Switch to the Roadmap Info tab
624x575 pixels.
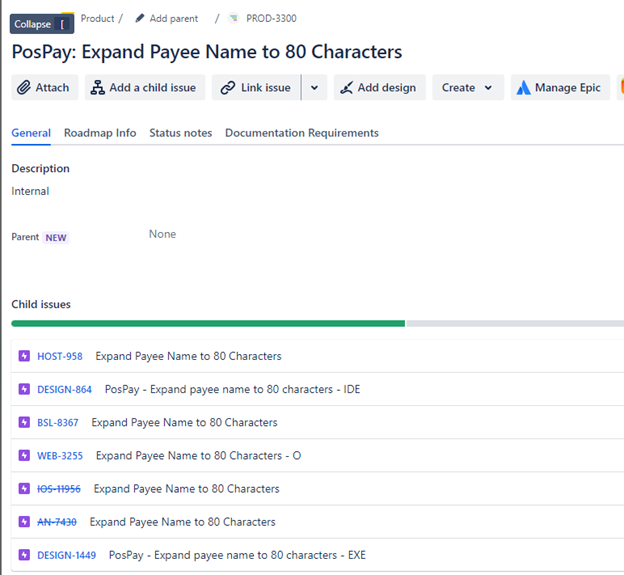[100, 133]
